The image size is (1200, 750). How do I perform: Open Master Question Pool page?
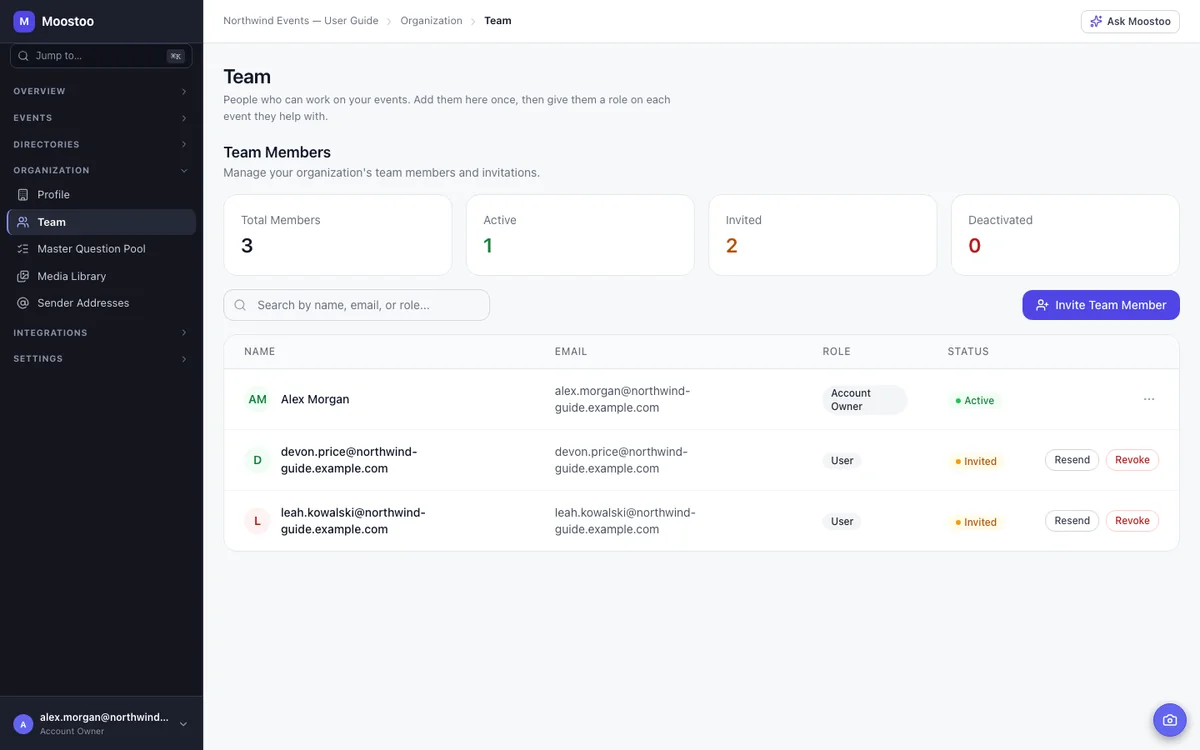coord(101,249)
